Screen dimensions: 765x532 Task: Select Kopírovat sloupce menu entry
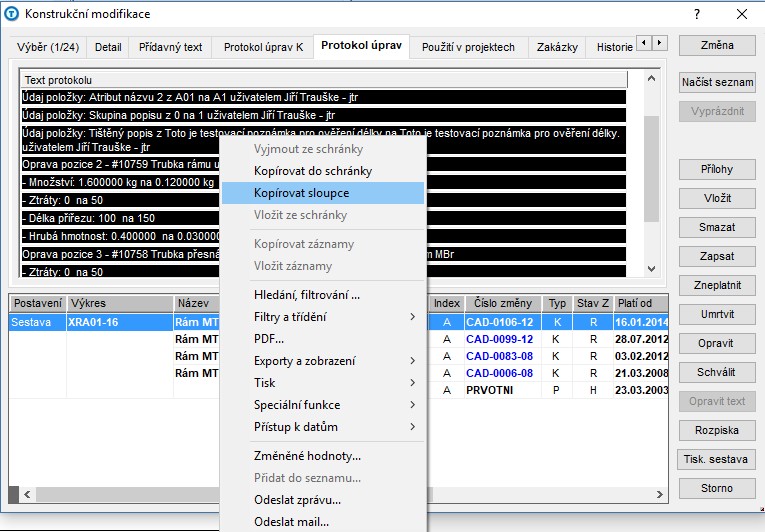point(322,193)
